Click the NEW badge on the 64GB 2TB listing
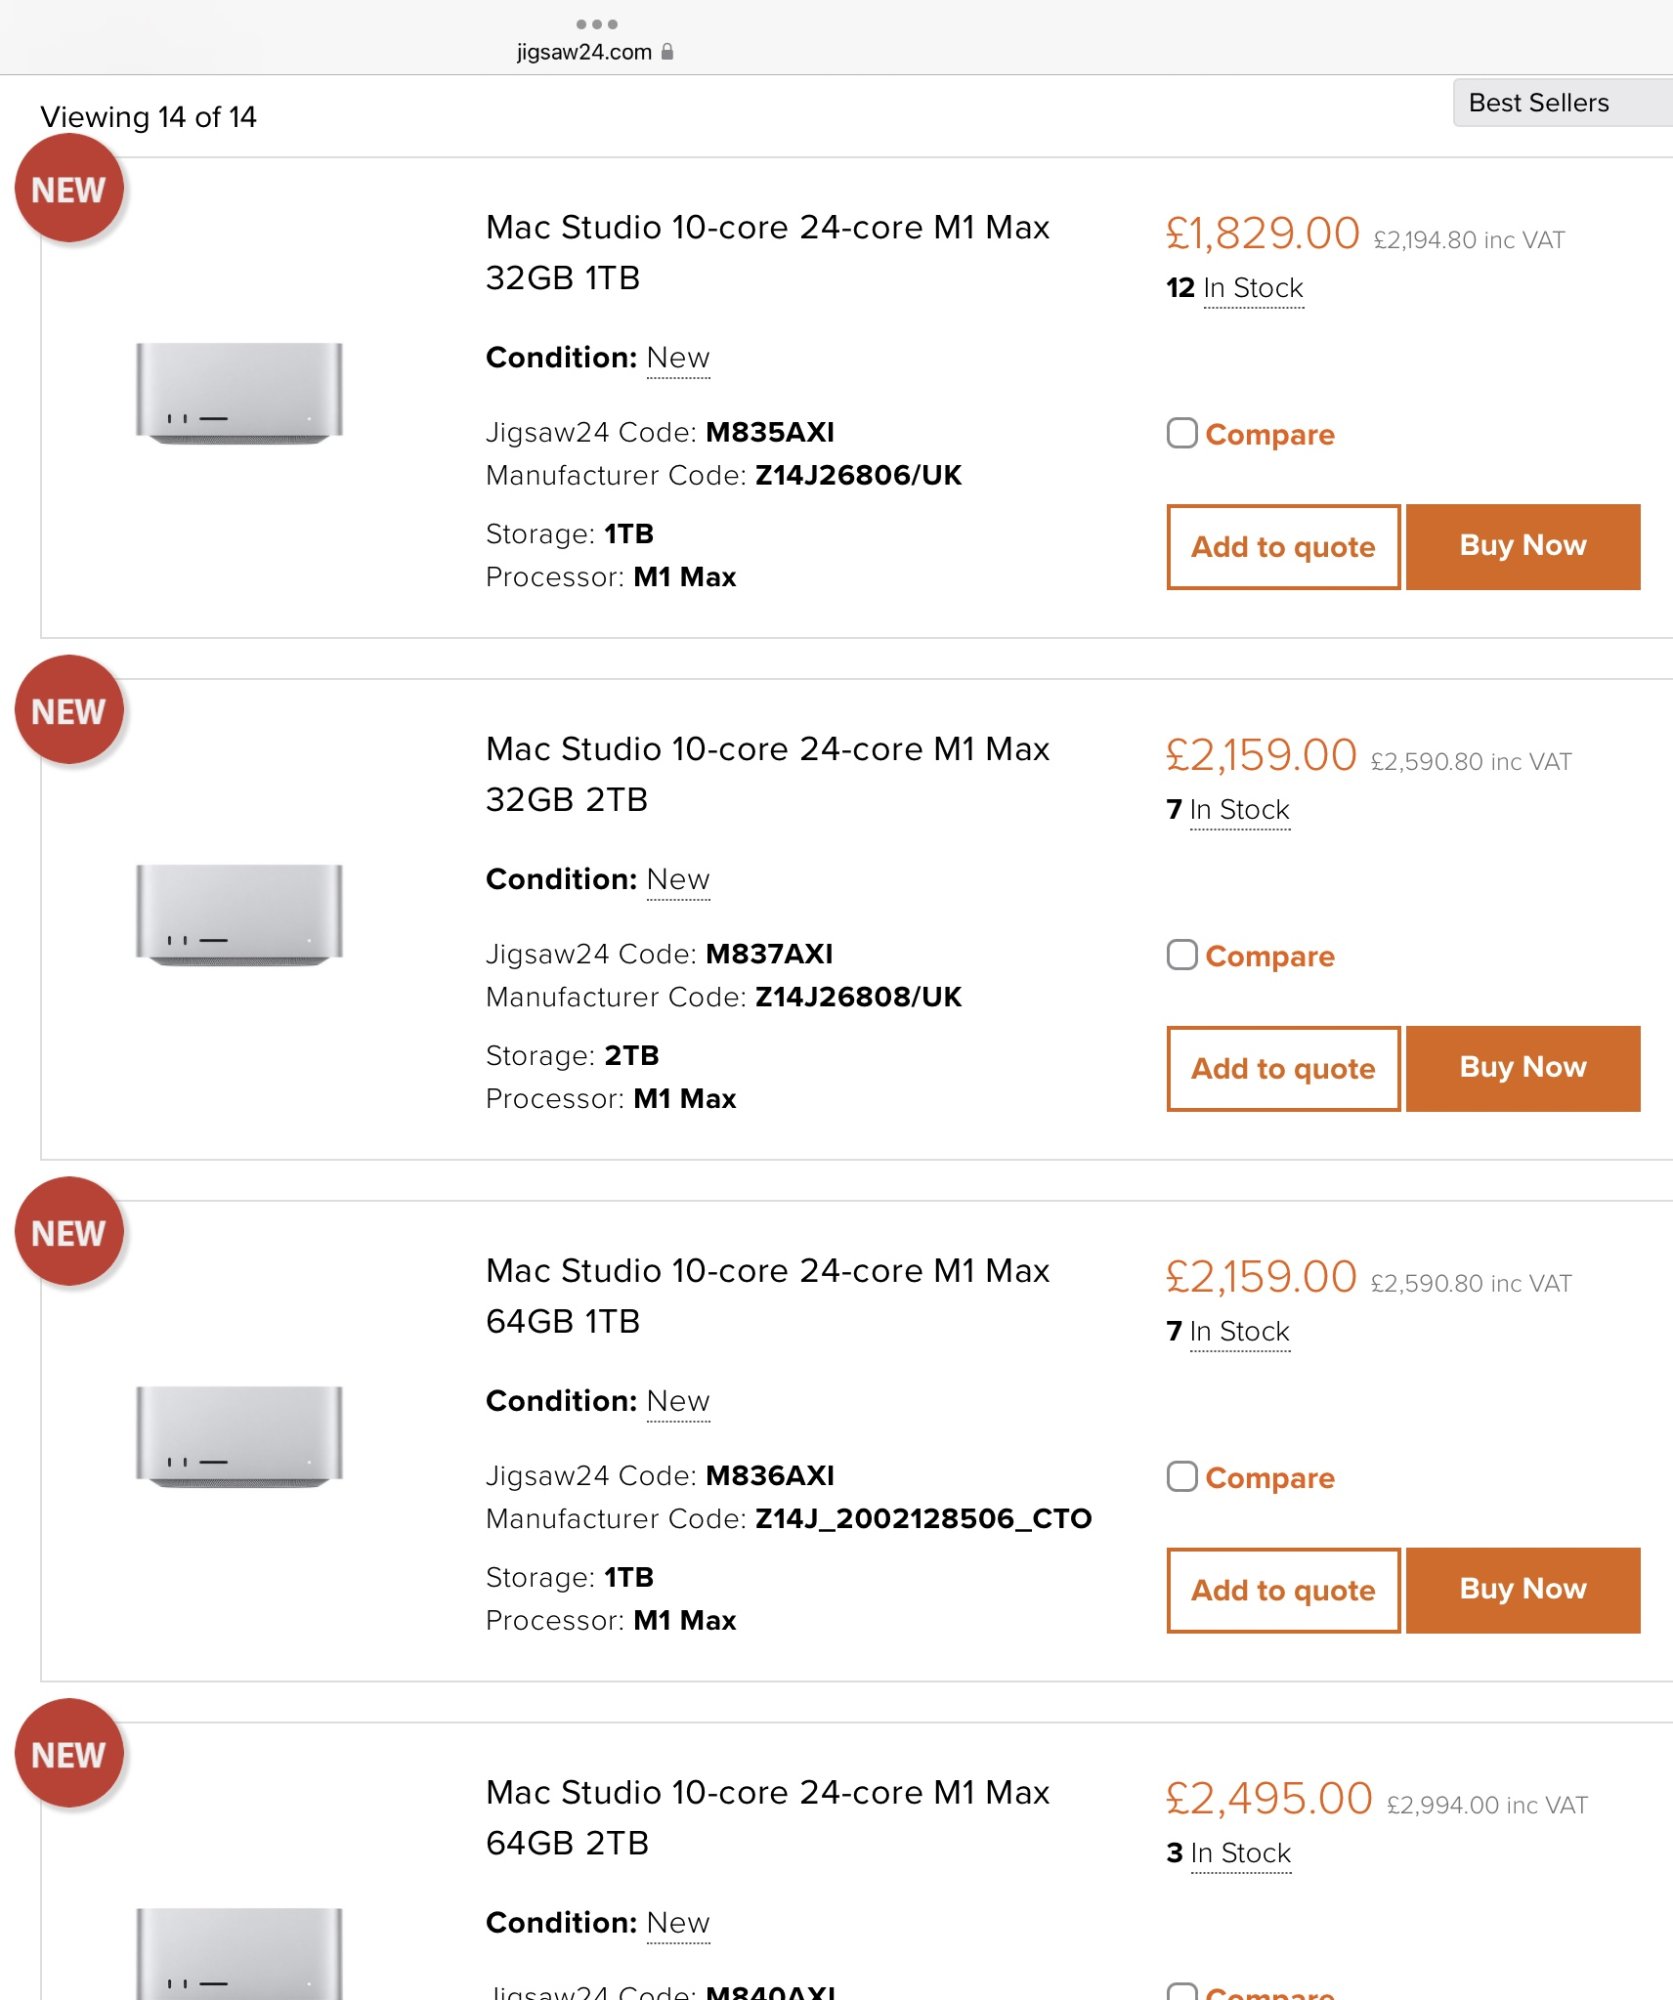This screenshot has width=1673, height=2000. click(x=68, y=1755)
